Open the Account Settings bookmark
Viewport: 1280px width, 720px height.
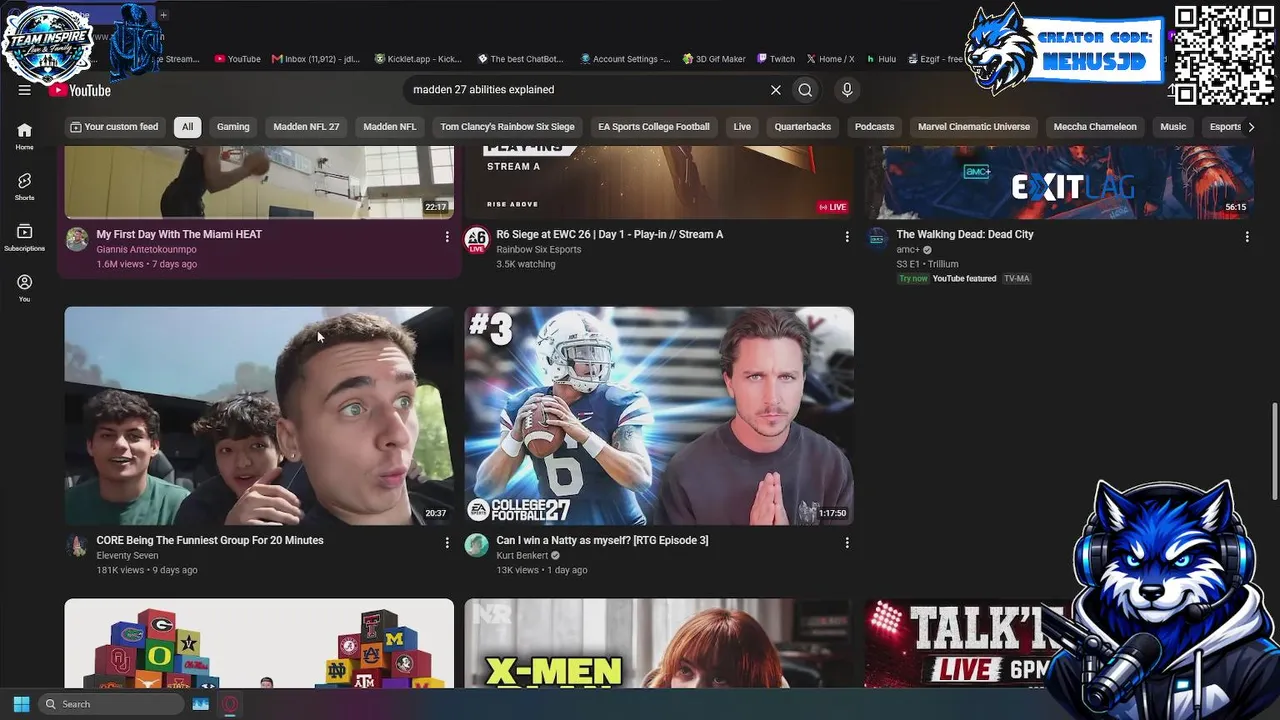click(625, 59)
